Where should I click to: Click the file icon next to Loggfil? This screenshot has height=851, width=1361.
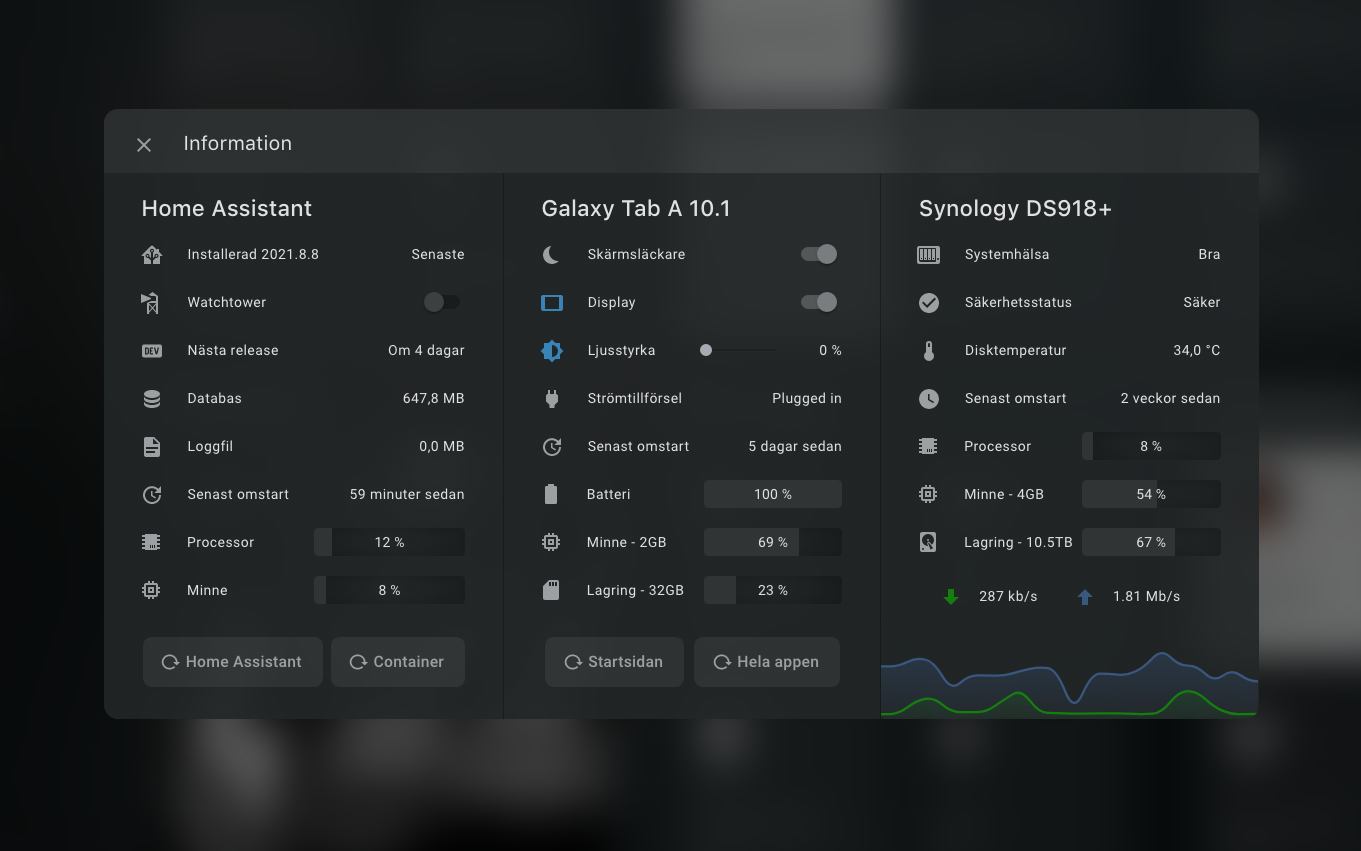tap(151, 447)
